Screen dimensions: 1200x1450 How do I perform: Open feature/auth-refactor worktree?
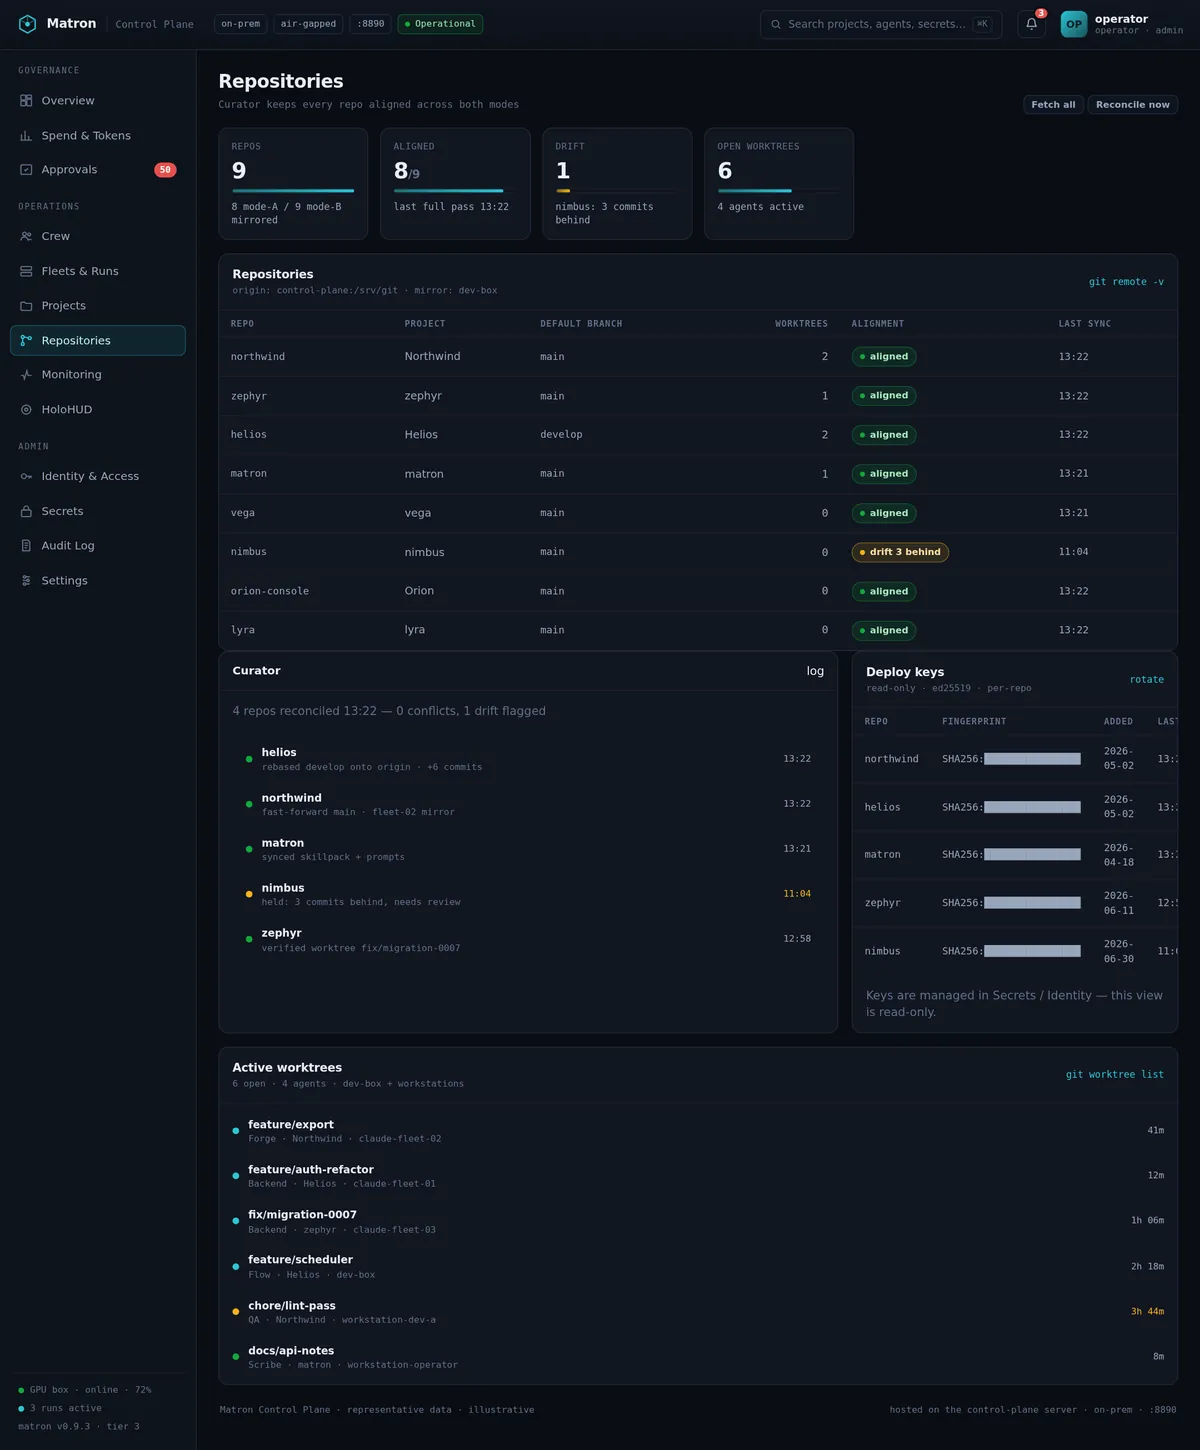click(698, 1176)
